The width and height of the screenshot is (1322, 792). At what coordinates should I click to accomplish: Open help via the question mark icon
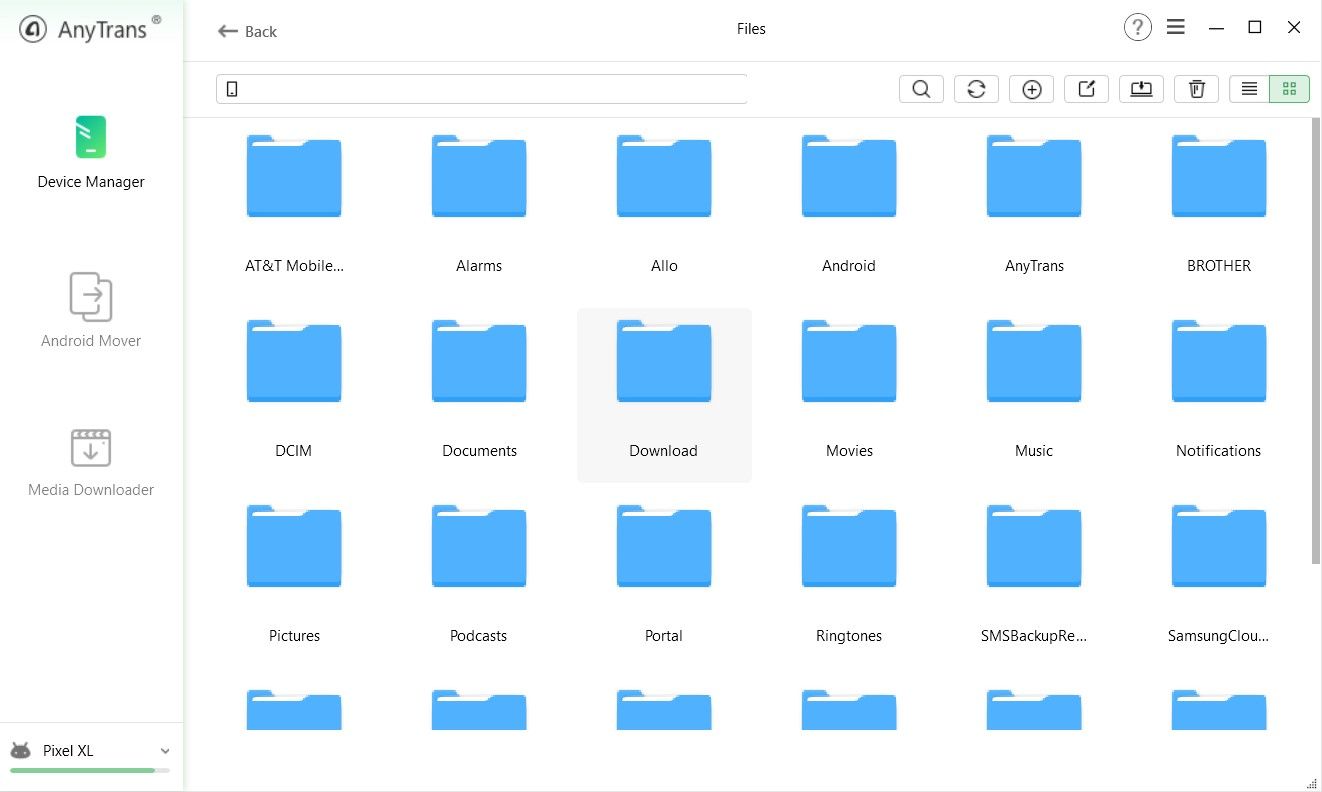(x=1137, y=27)
